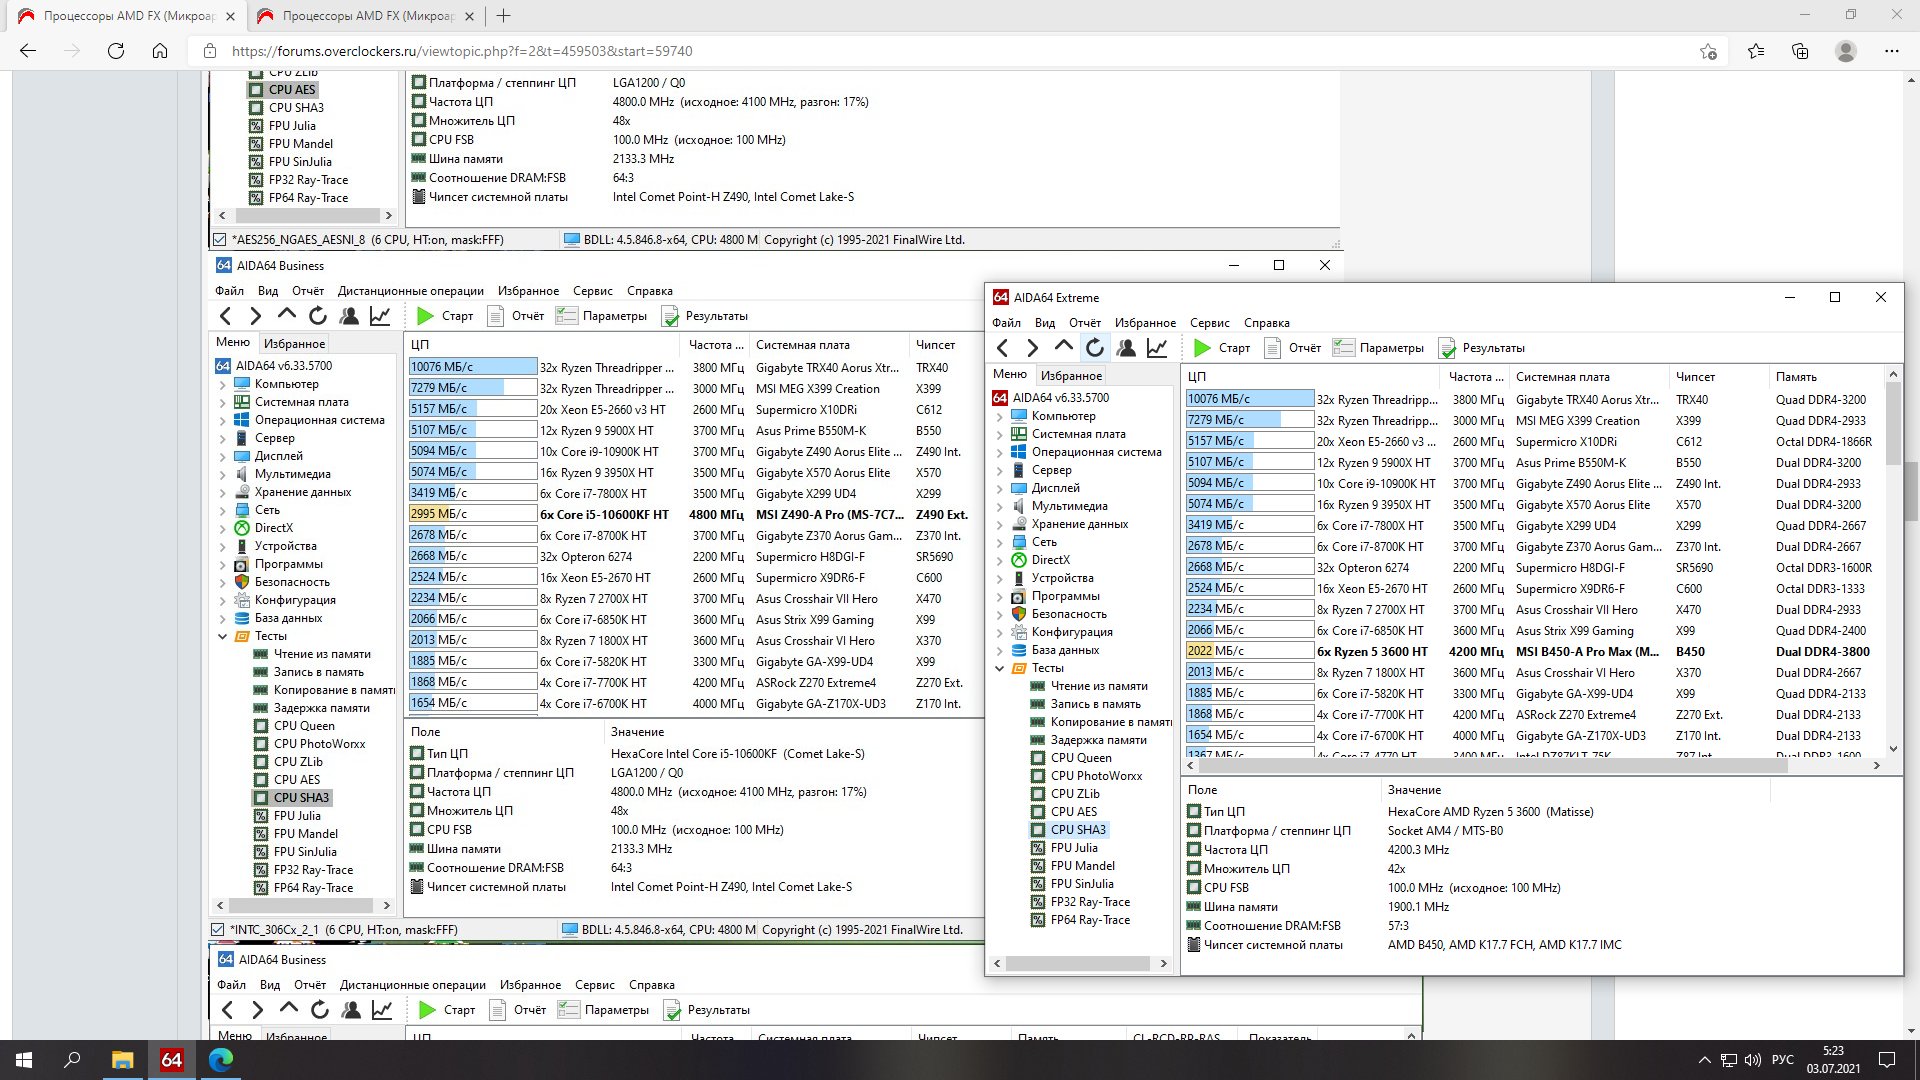This screenshot has width=1920, height=1080.
Task: Expand the Компьютер node in AIDA64 Business tree
Action: 222,384
